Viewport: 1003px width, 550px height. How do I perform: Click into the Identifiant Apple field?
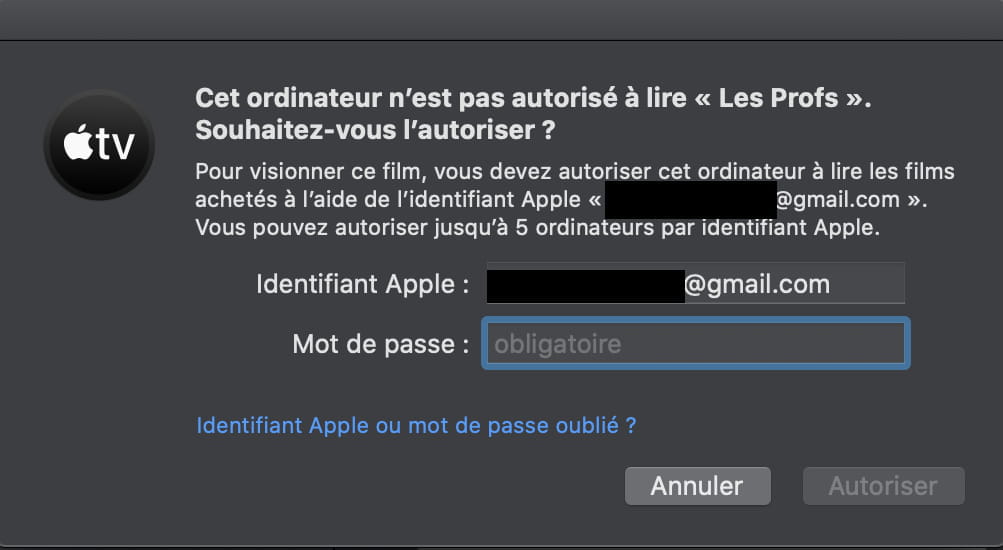(x=695, y=283)
